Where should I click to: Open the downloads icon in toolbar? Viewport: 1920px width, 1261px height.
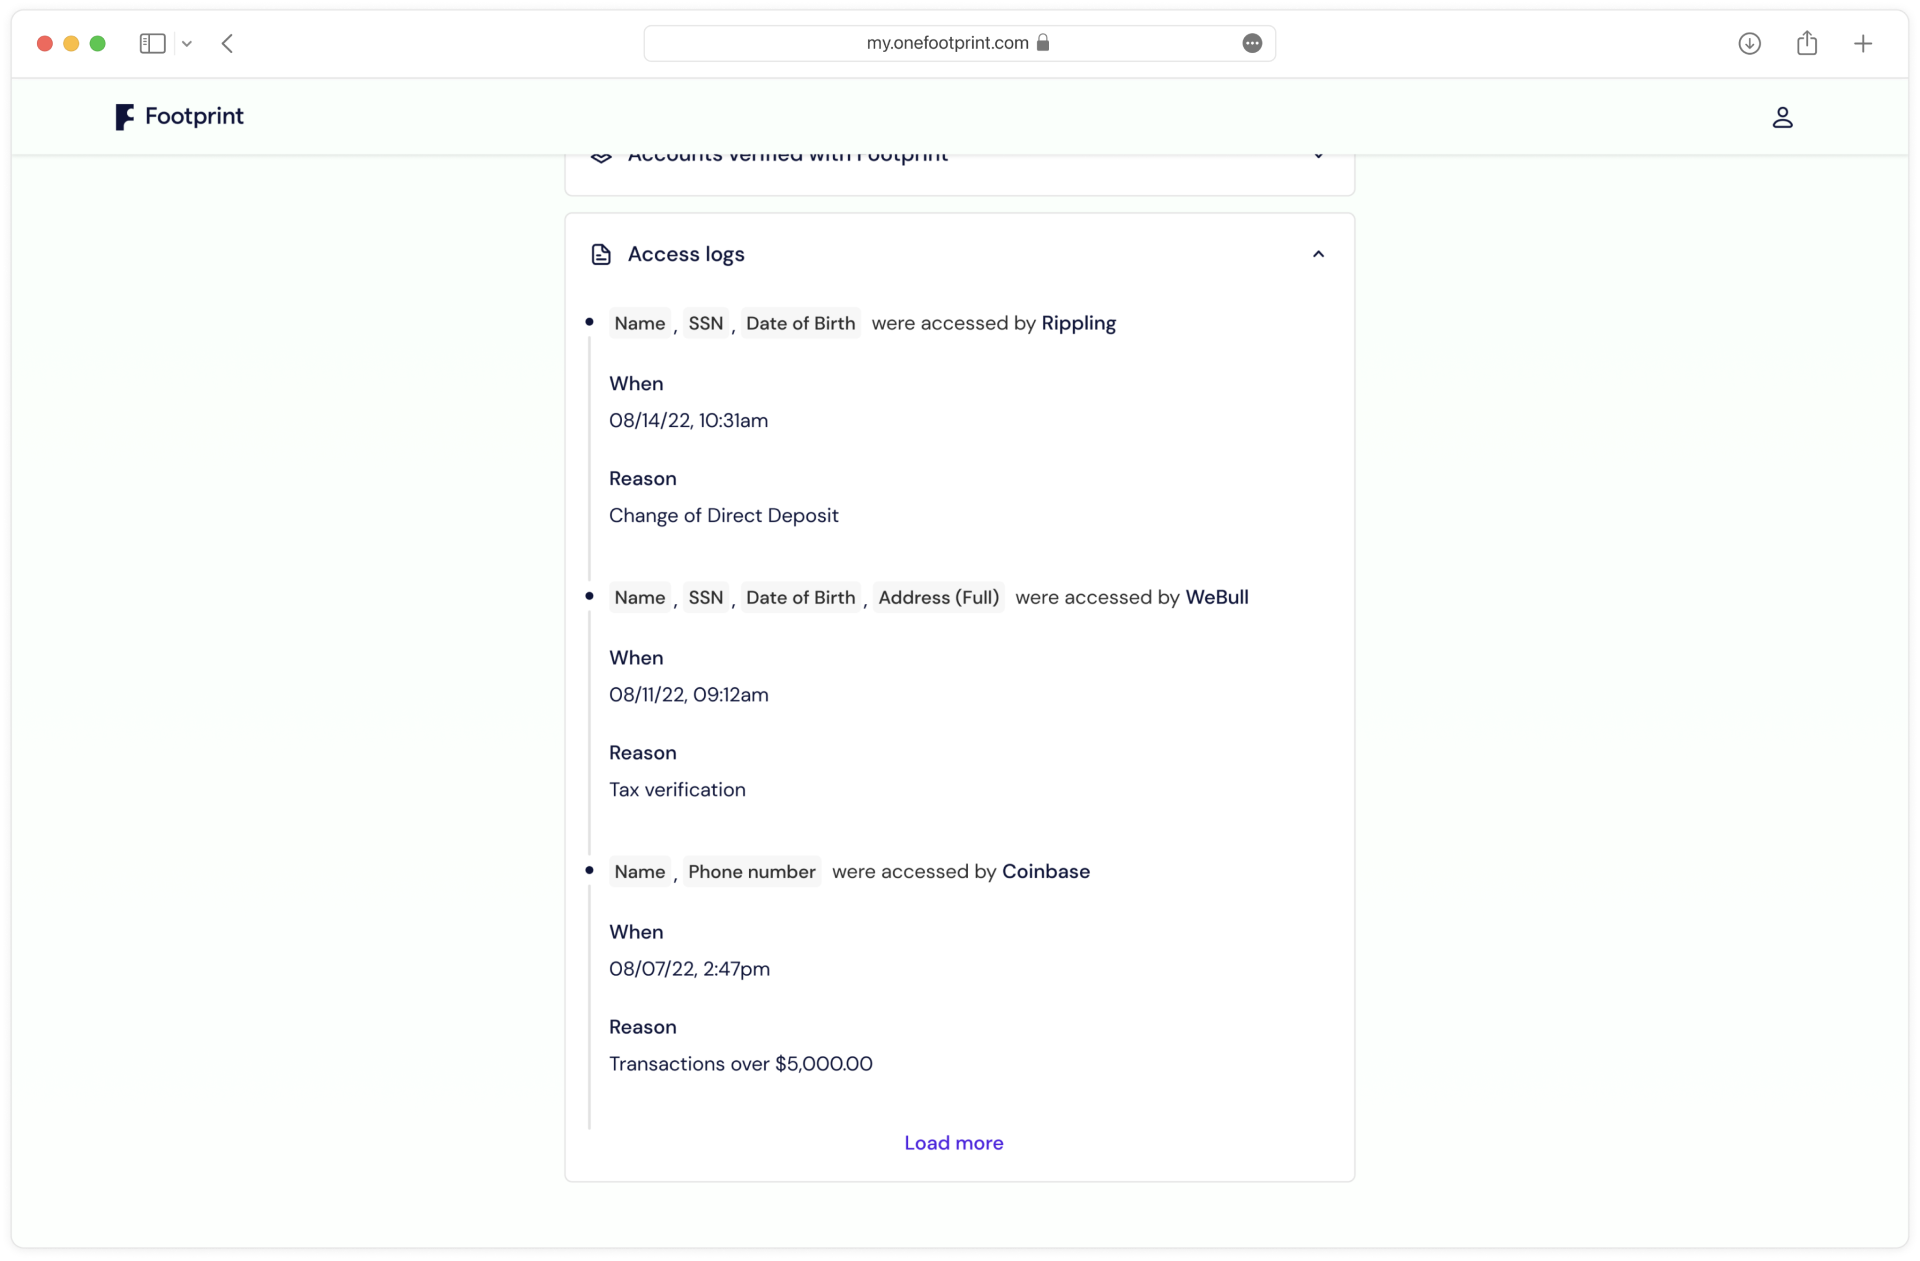(x=1749, y=43)
